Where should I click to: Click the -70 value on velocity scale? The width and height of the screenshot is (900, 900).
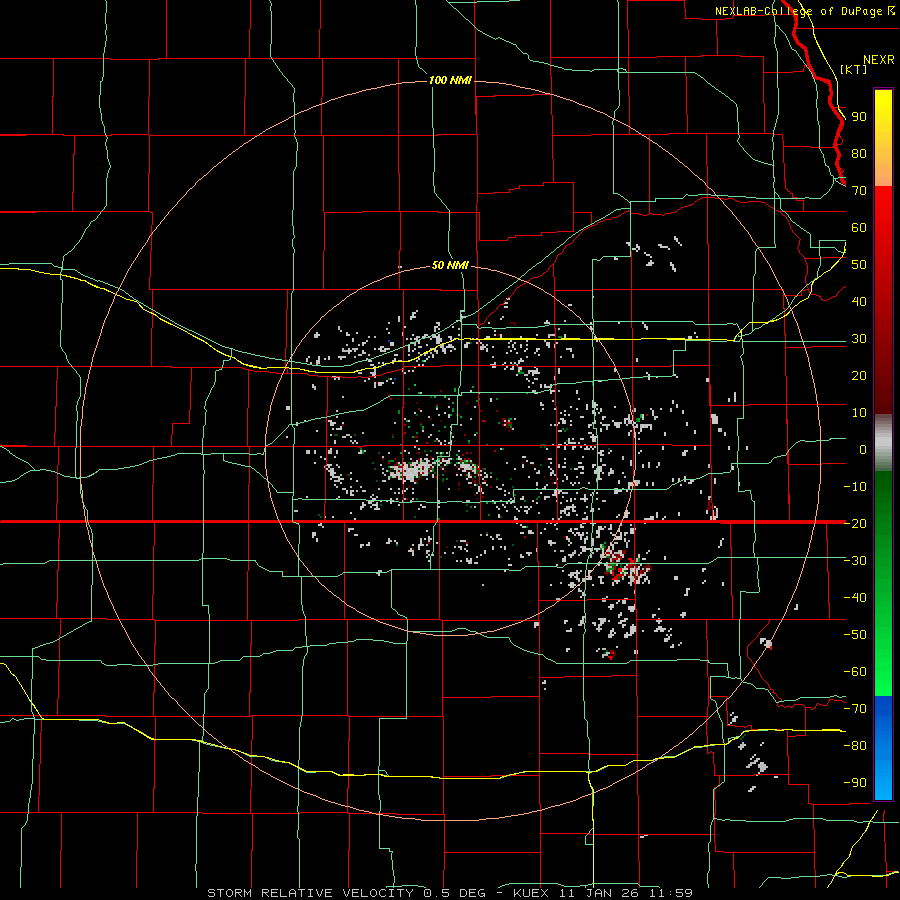(855, 708)
